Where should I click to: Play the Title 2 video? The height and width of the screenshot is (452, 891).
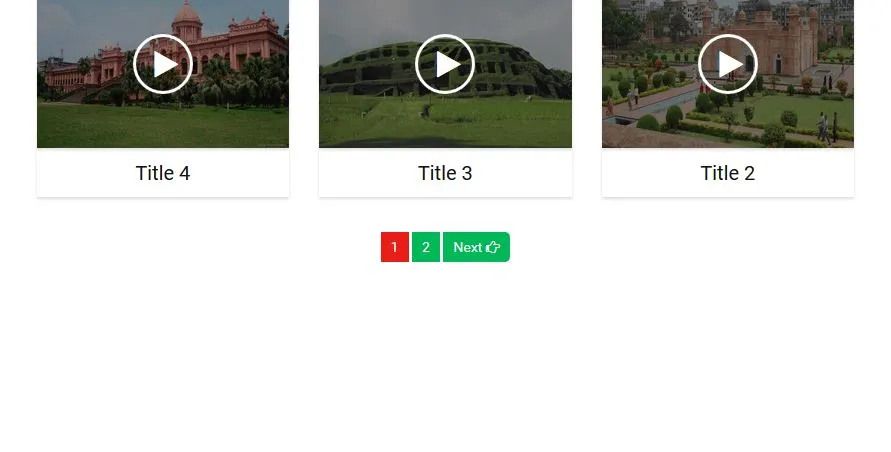(727, 64)
